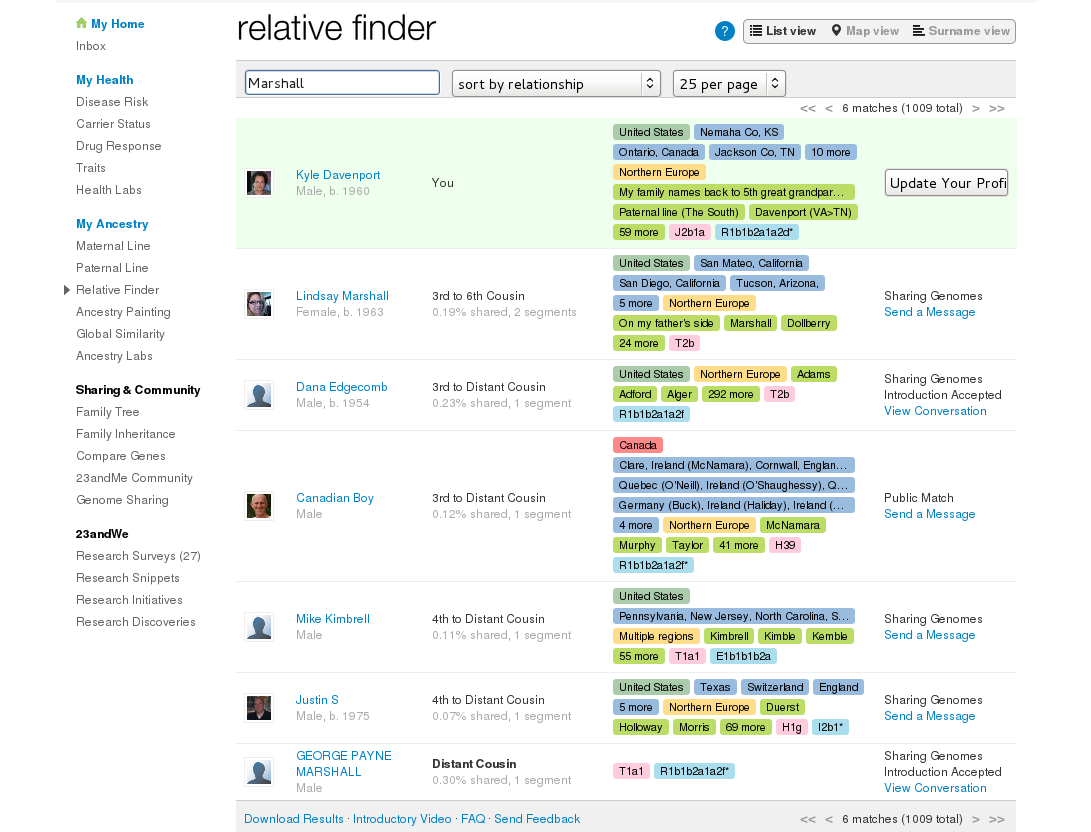Expand Dana Edgecomb's 292 more surnames tag
Viewport: 1091px width, 832px height.
coord(731,394)
